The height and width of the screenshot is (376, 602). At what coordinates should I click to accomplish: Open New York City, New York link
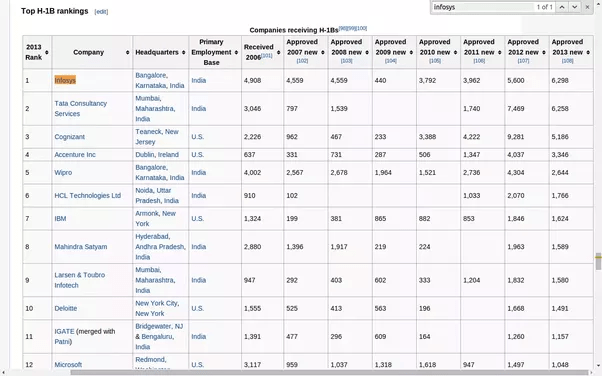tap(157, 308)
